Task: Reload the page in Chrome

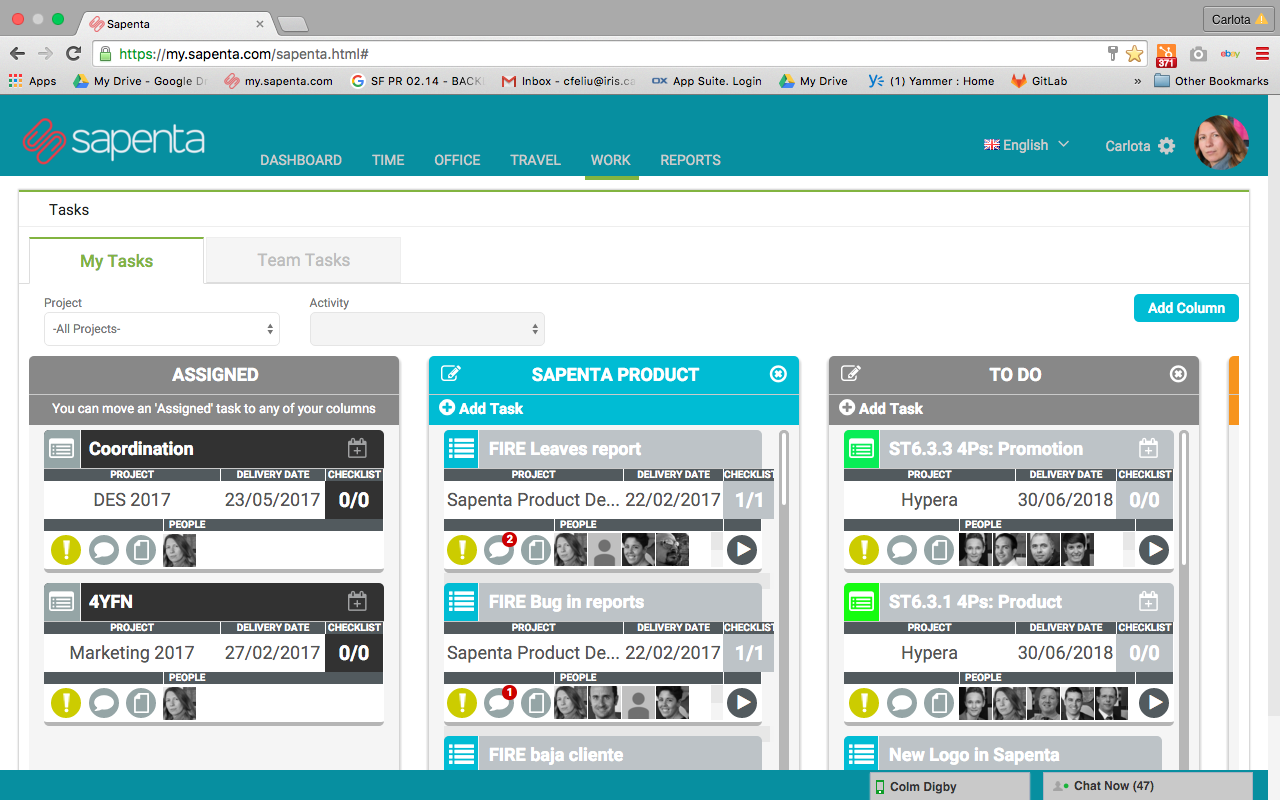Action: coord(73,54)
